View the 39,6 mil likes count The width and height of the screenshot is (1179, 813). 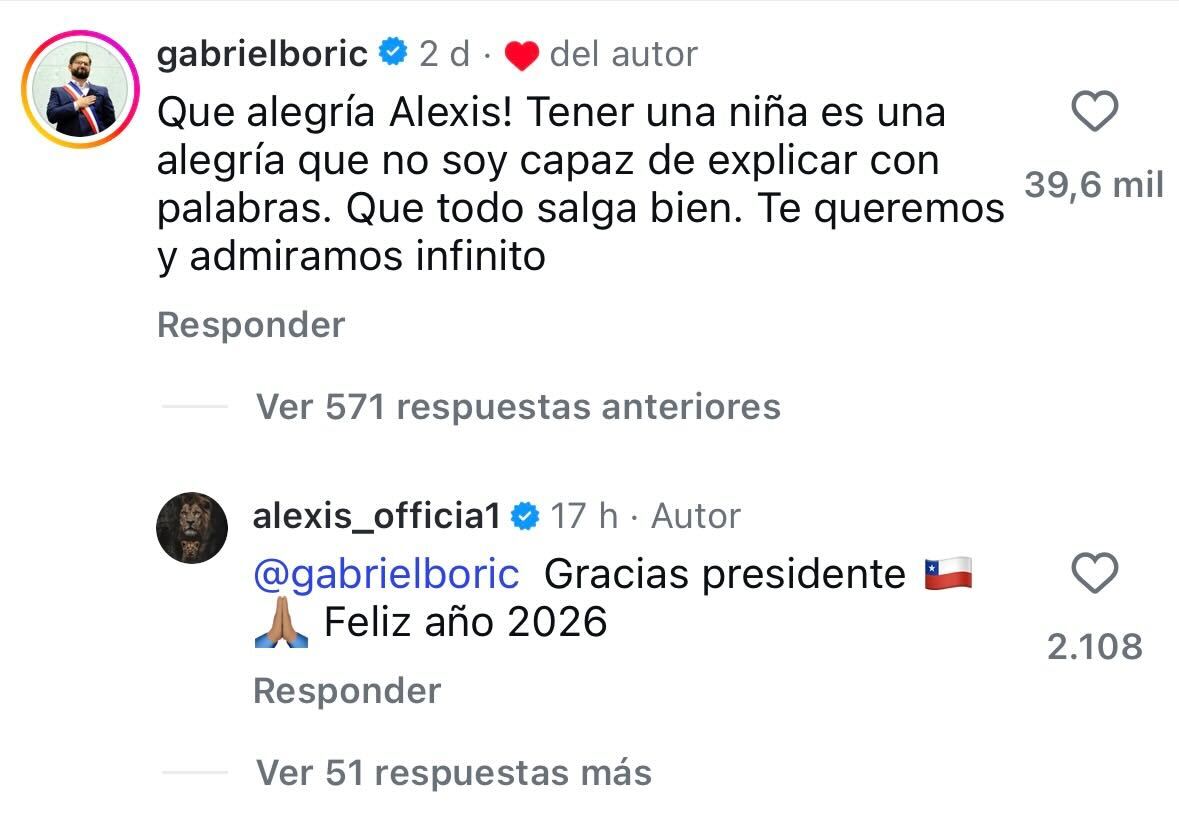[1094, 185]
